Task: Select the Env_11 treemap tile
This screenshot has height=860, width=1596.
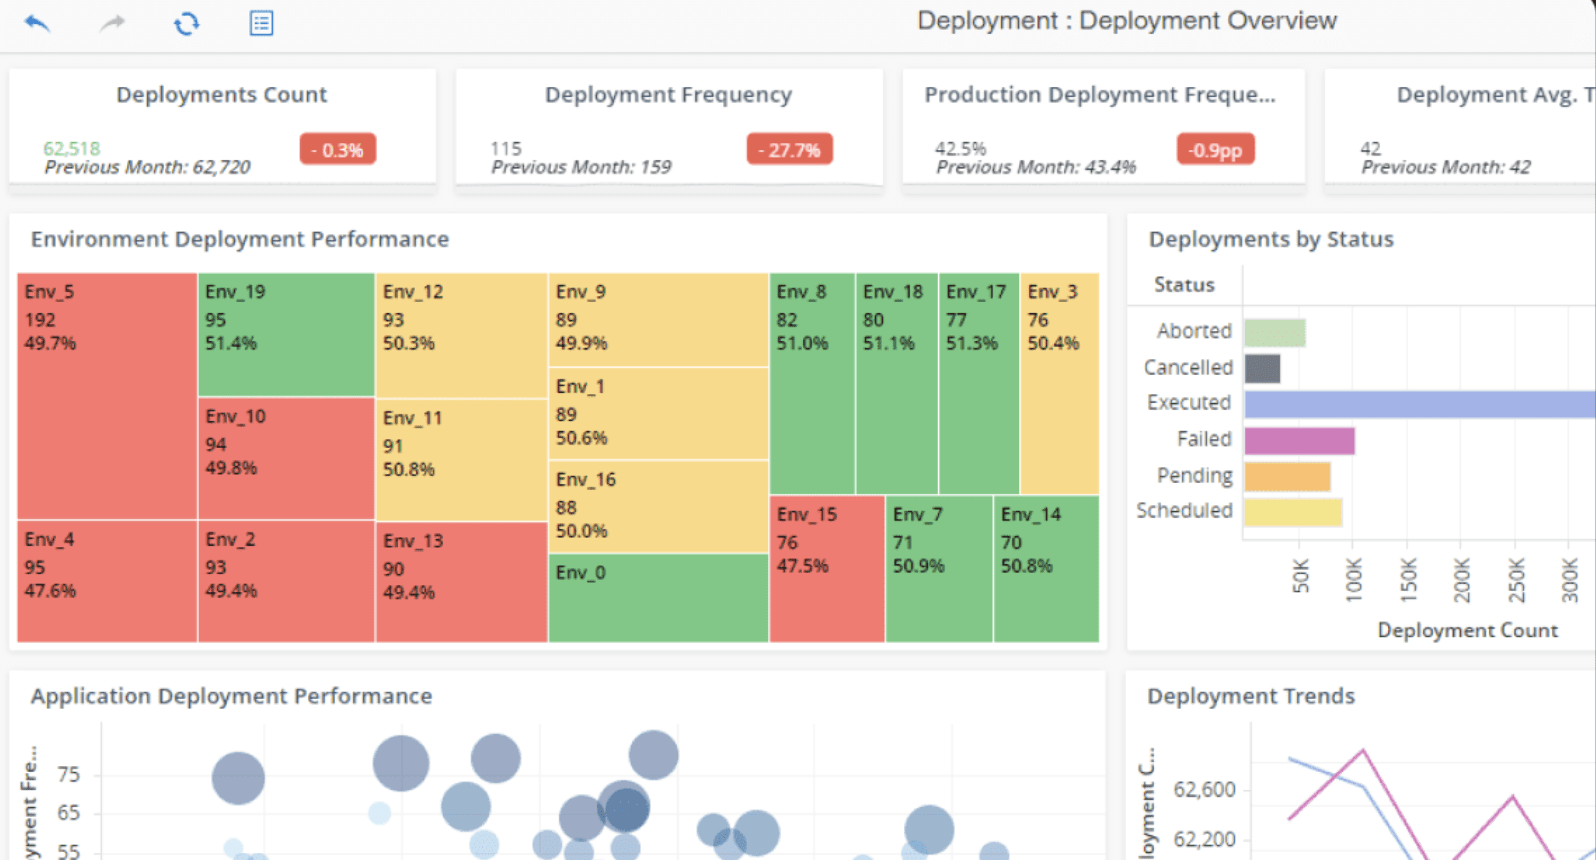Action: point(461,460)
